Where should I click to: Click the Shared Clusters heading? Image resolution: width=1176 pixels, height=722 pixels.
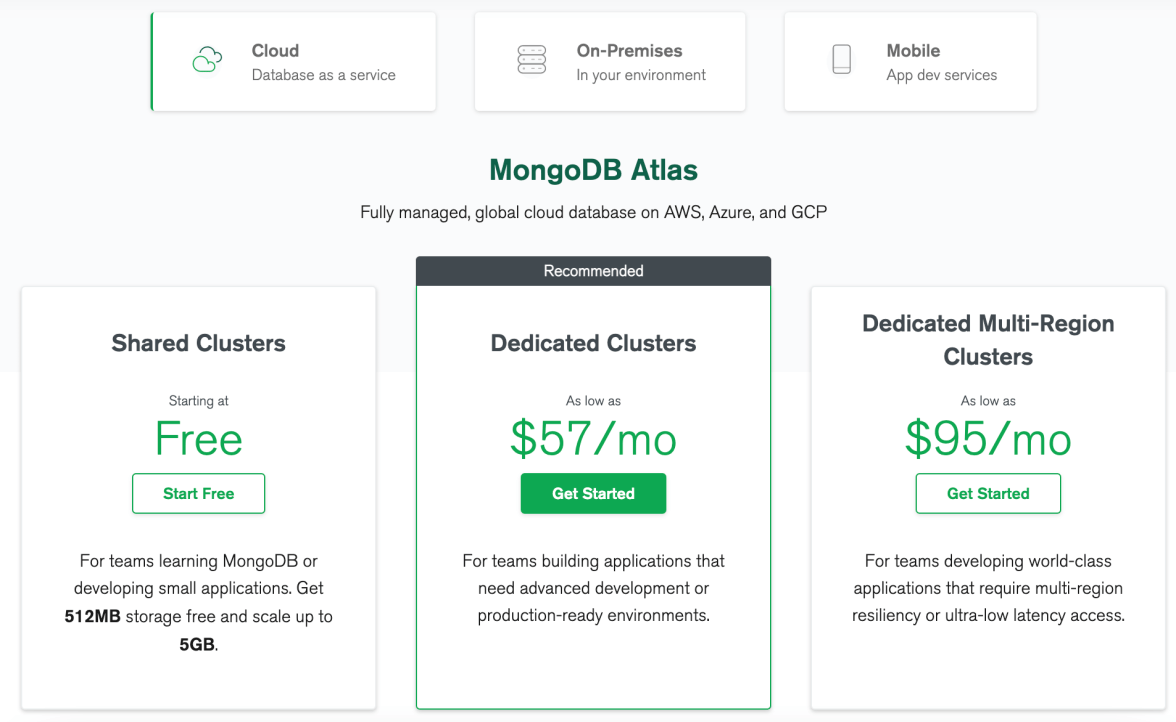198,343
